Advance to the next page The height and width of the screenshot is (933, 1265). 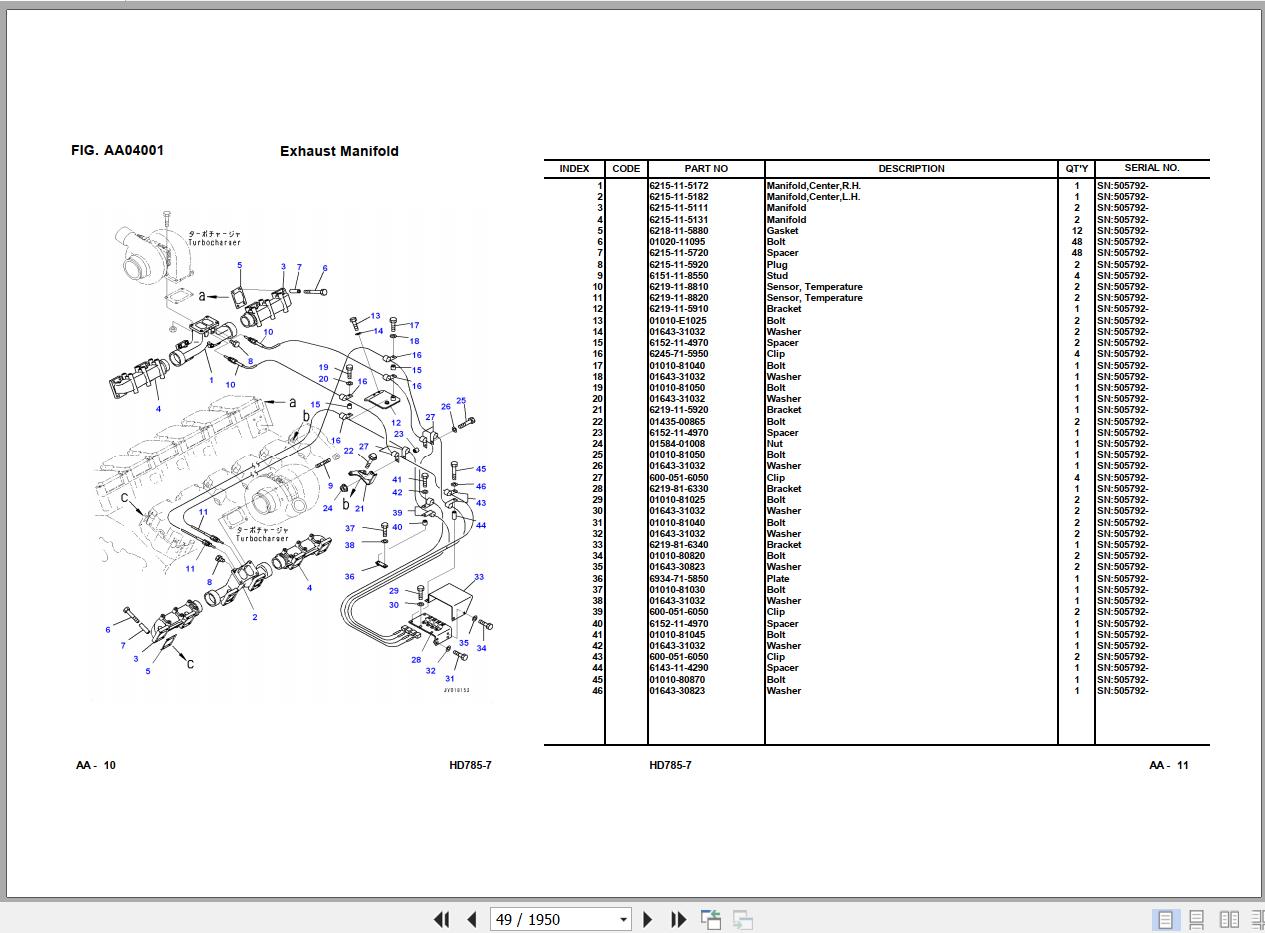click(647, 919)
